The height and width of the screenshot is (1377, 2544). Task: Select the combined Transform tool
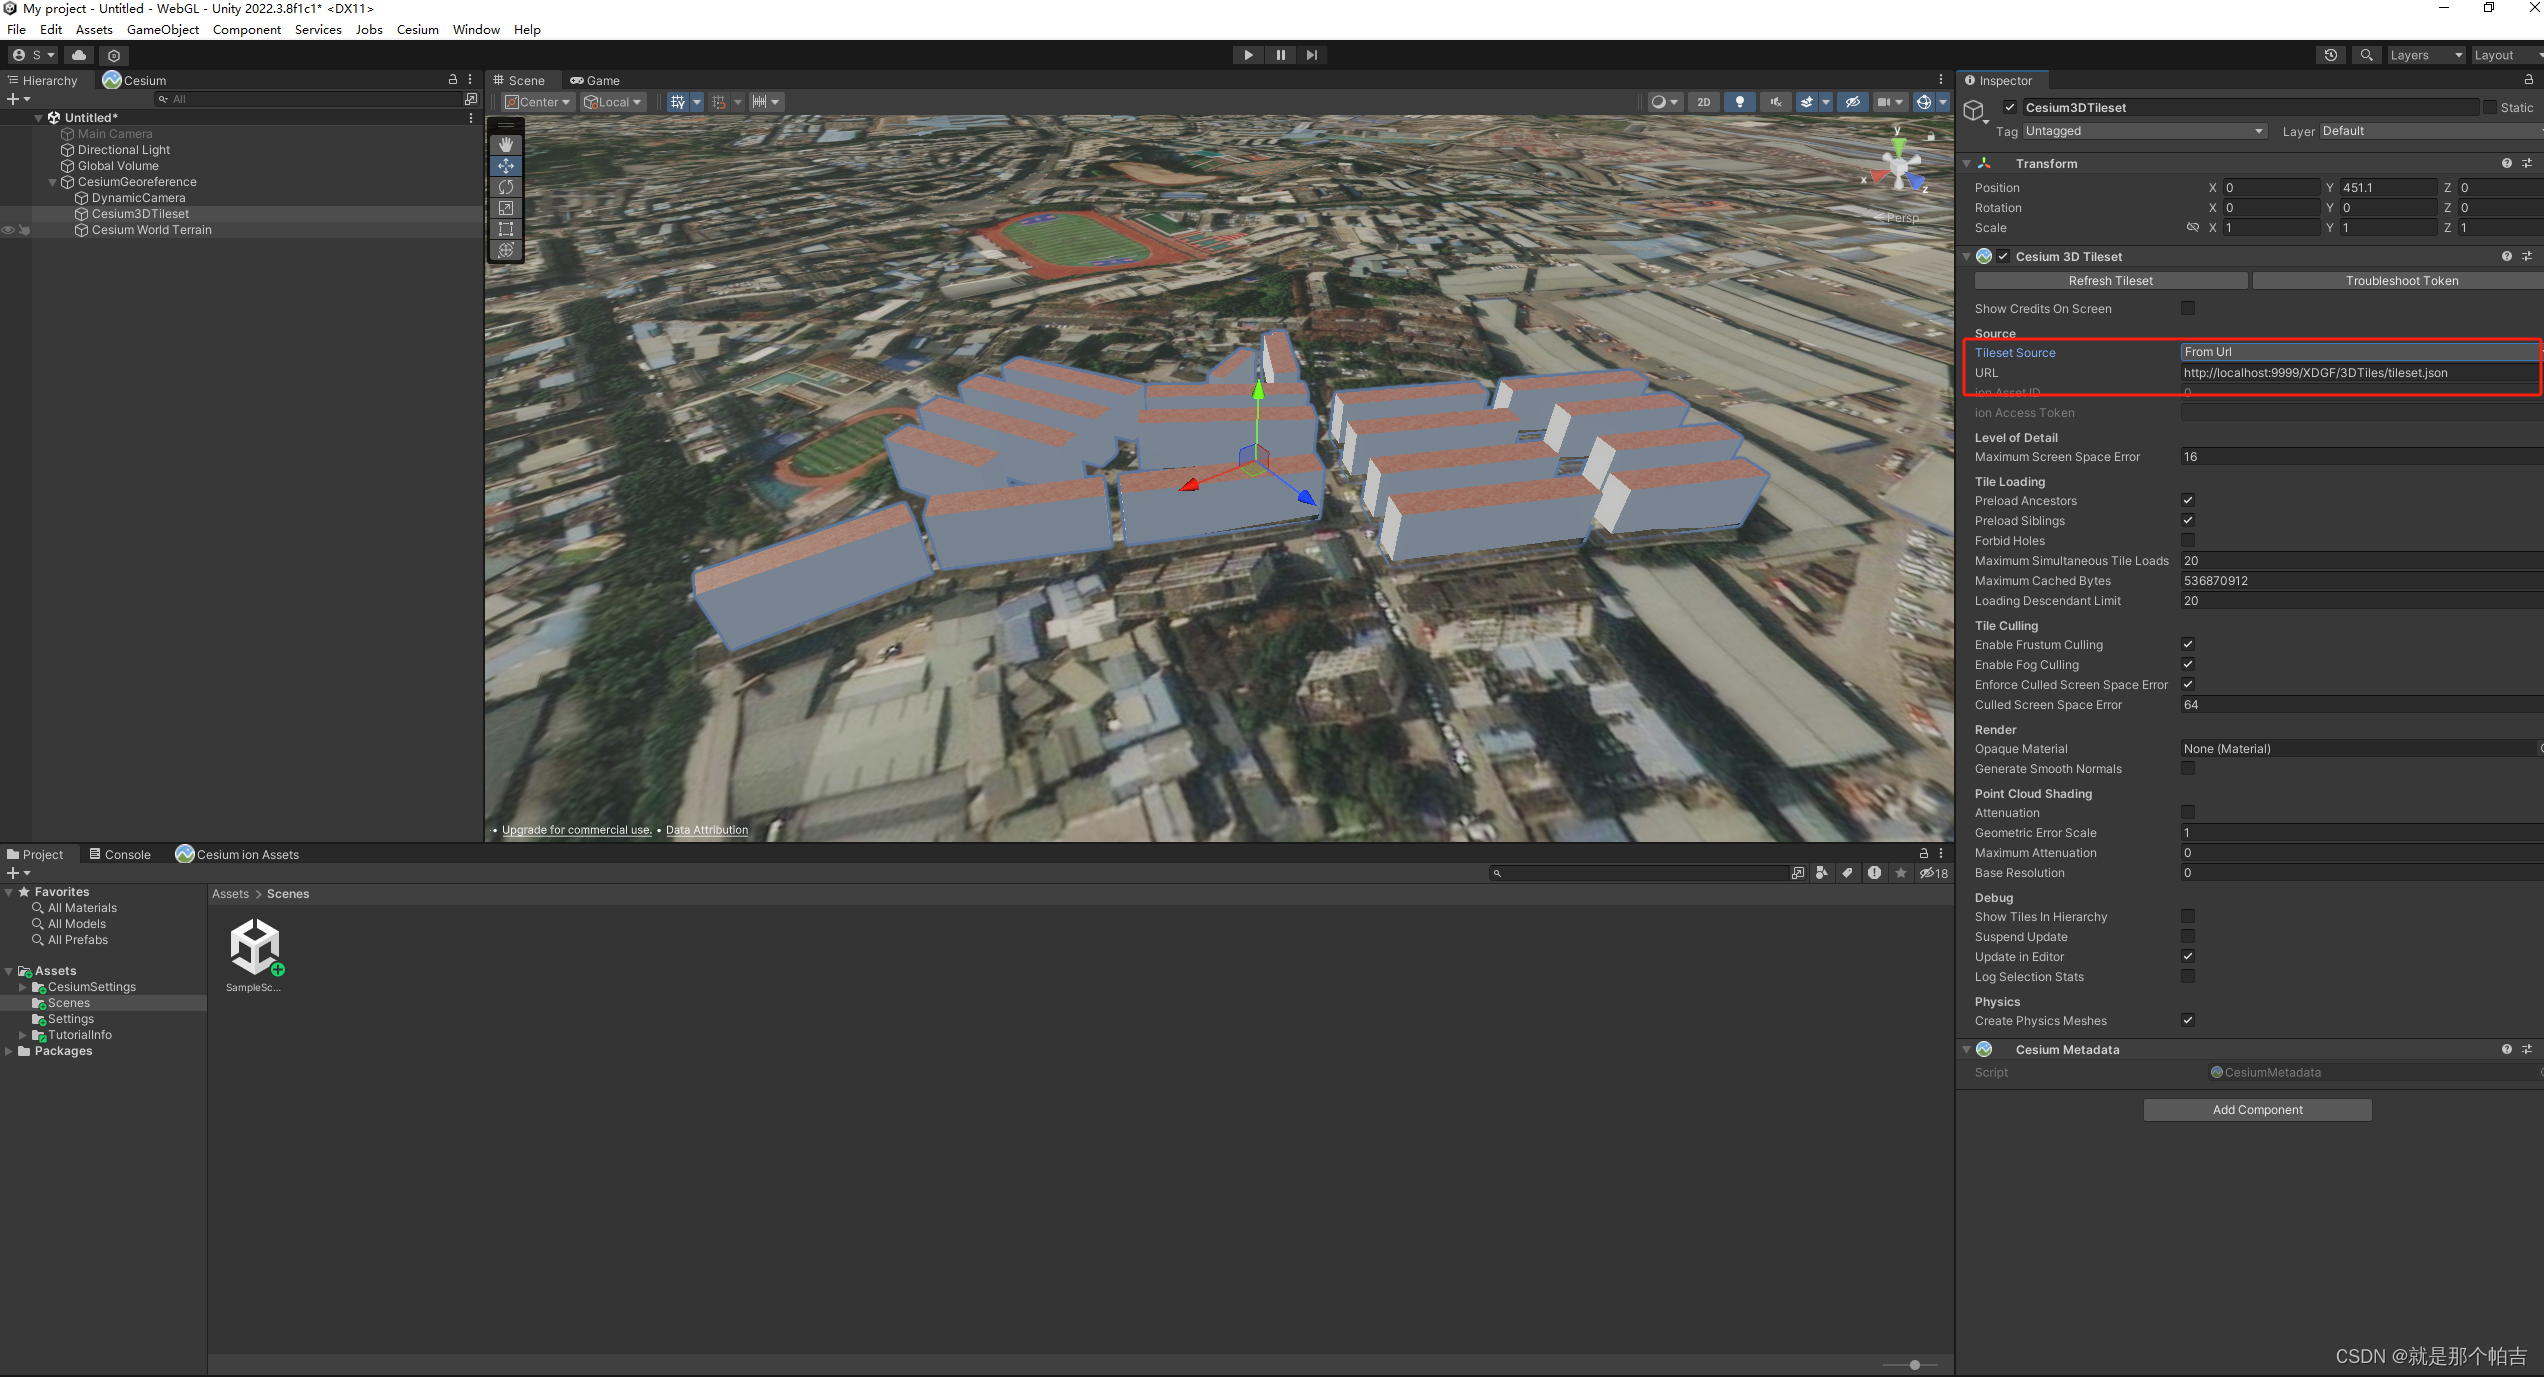506,250
